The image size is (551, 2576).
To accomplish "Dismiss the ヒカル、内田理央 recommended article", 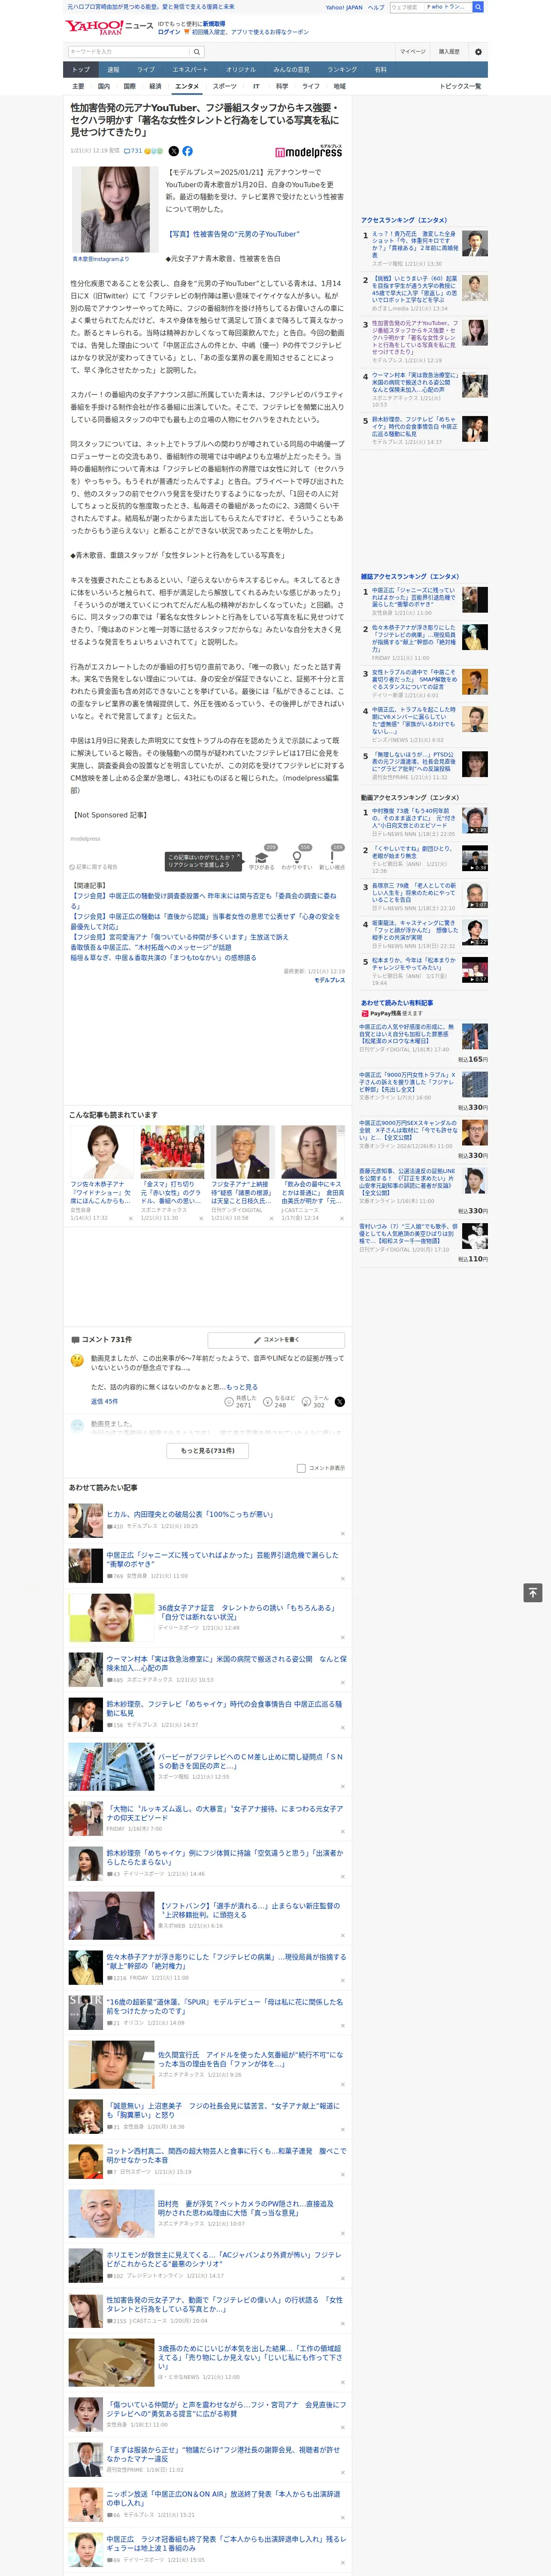I will click(342, 1533).
